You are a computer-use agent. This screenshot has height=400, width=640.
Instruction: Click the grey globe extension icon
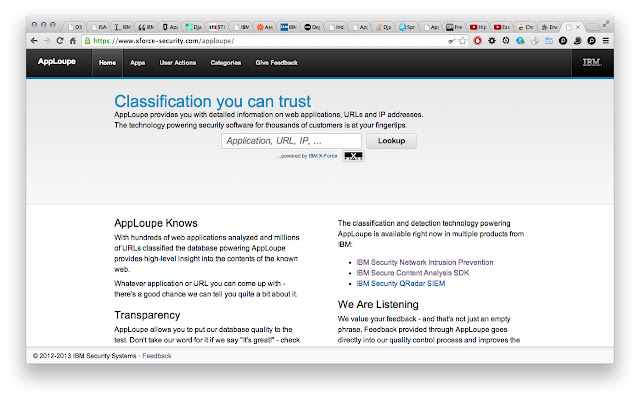point(535,41)
